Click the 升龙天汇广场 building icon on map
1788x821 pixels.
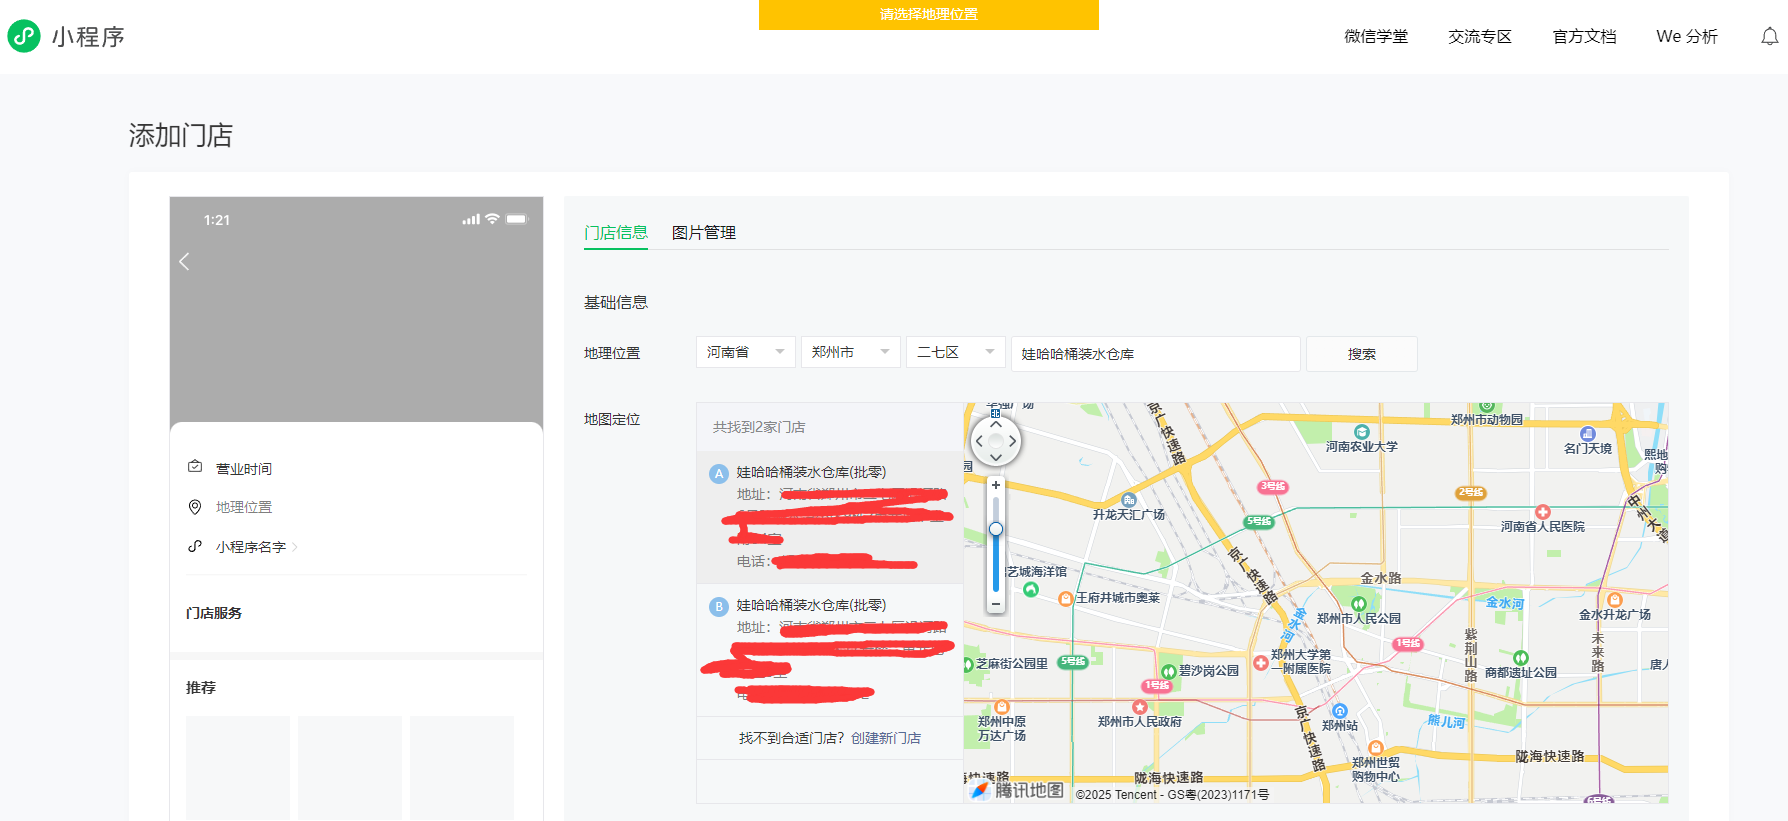[1129, 500]
